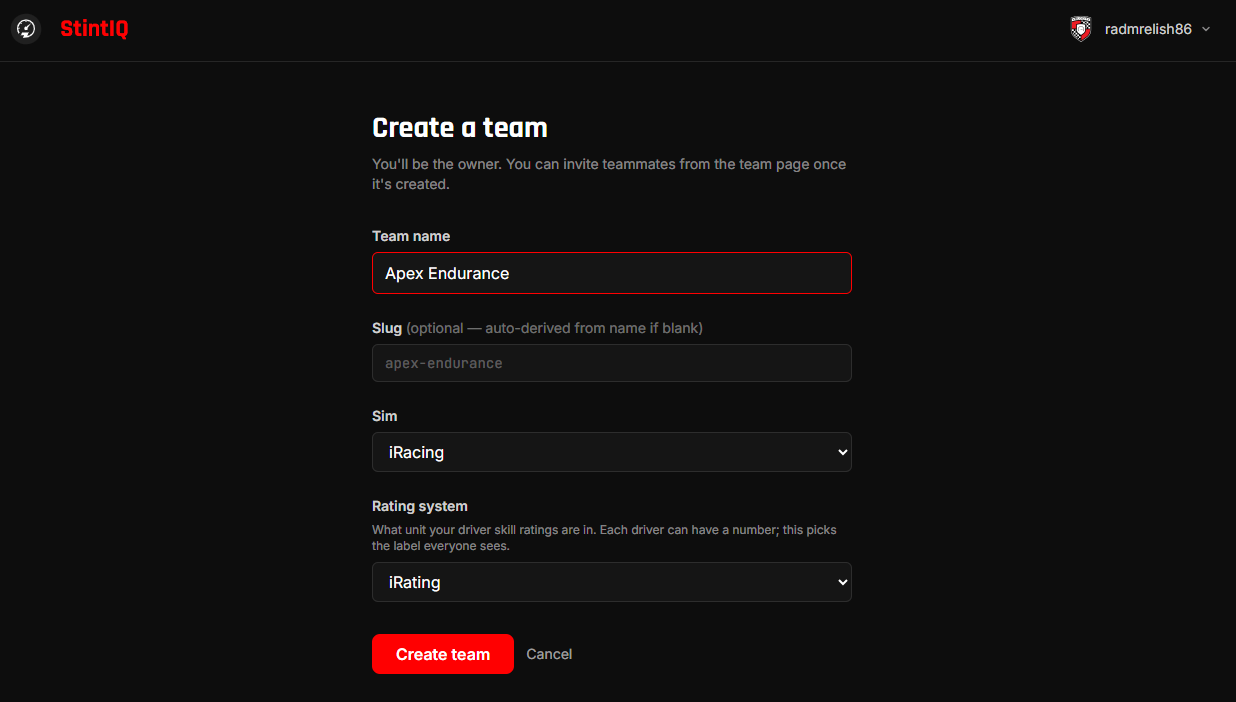Open the Sim dropdown showing iRacing
Image resolution: width=1236 pixels, height=702 pixels.
pos(612,452)
